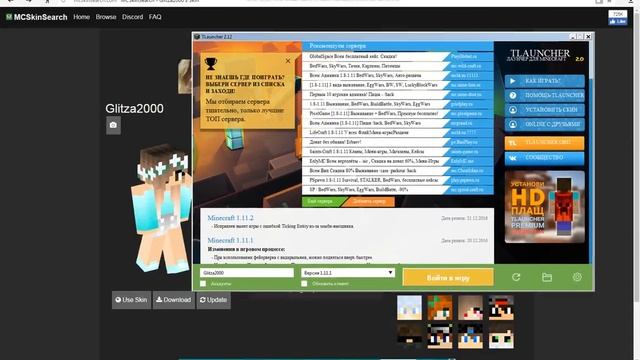The width and height of the screenshot is (640, 360).
Task: Click the MCSkinSearch logo
Action: click(36, 17)
